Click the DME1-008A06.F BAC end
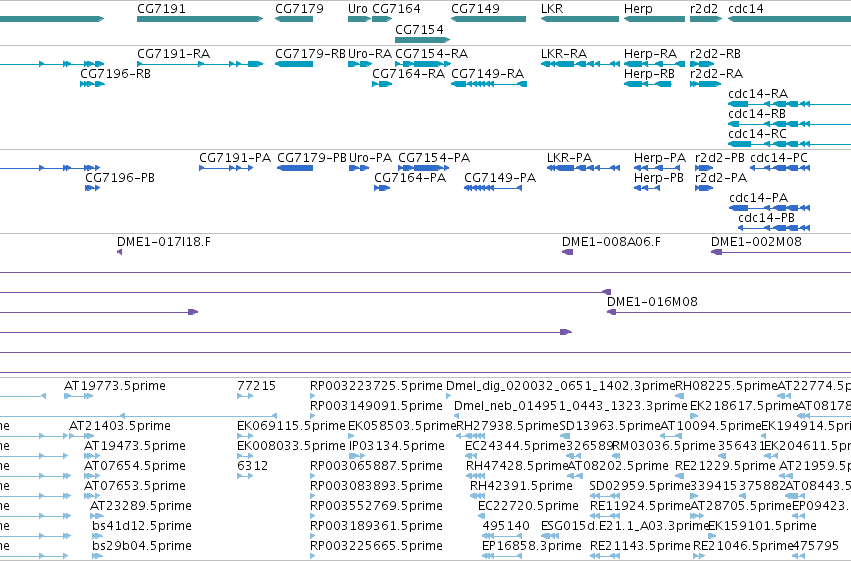Screen dimensions: 851x561 click(568, 252)
